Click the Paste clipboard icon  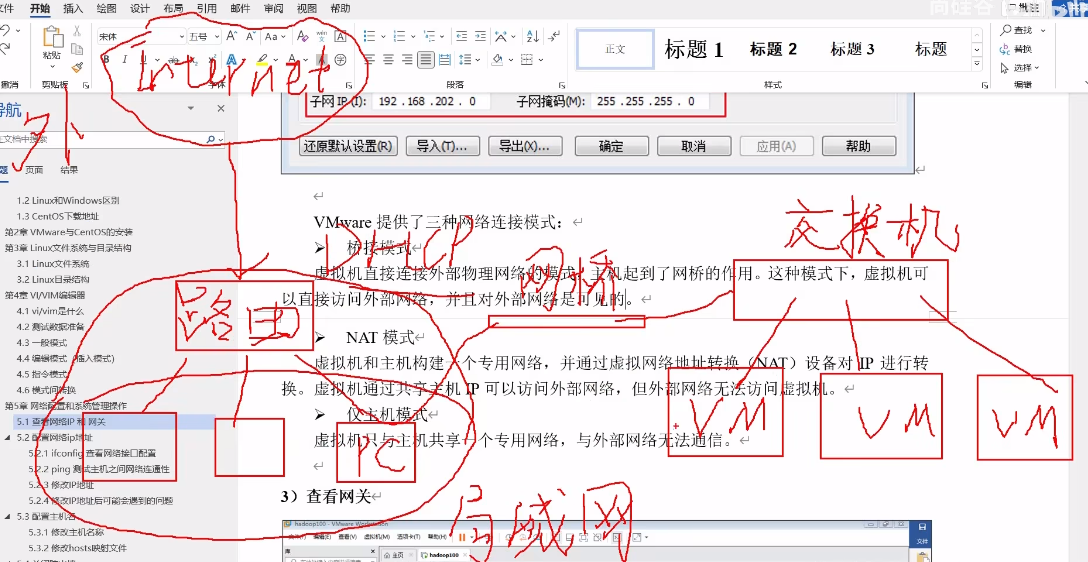click(53, 38)
